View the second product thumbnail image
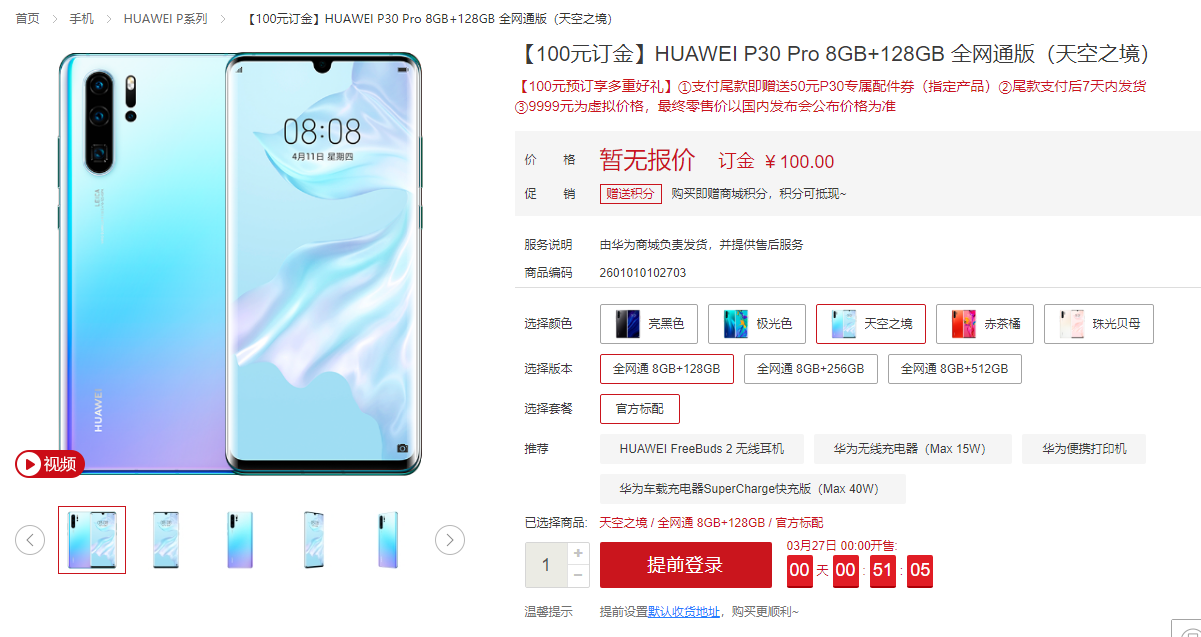This screenshot has height=637, width=1201. click(x=166, y=540)
